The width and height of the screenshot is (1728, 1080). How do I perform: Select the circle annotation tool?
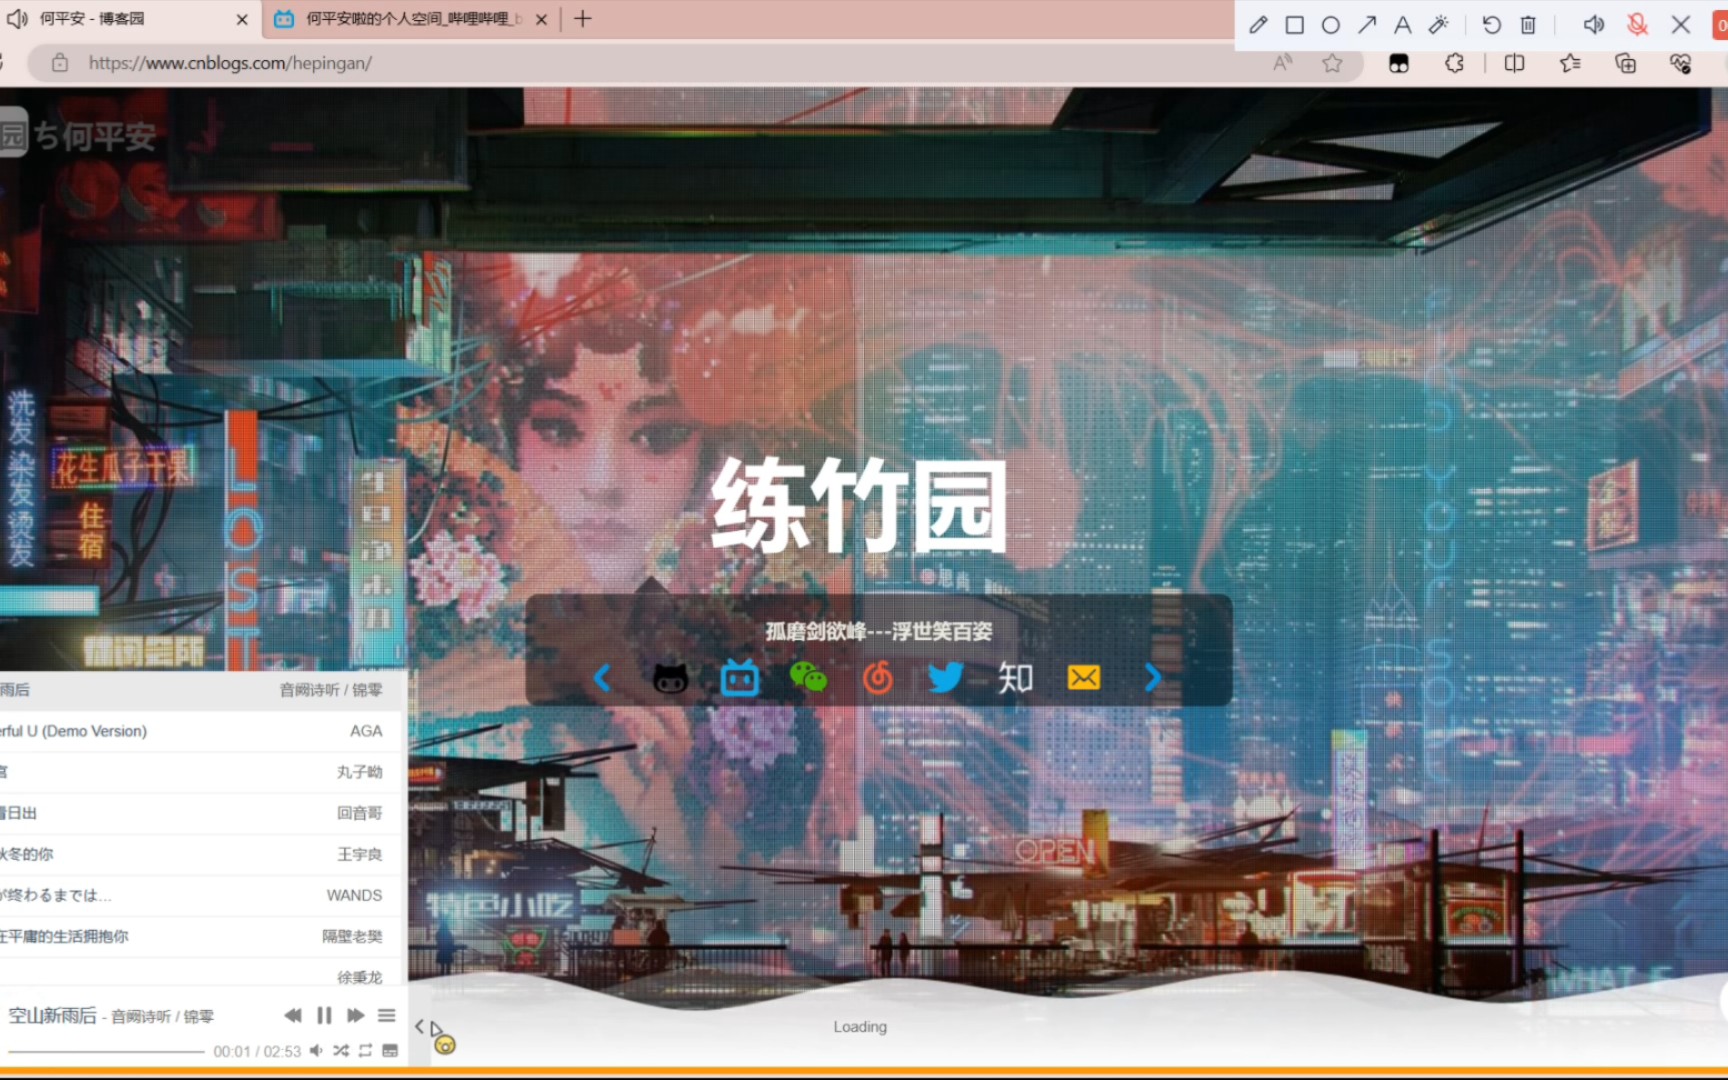pyautogui.click(x=1330, y=25)
